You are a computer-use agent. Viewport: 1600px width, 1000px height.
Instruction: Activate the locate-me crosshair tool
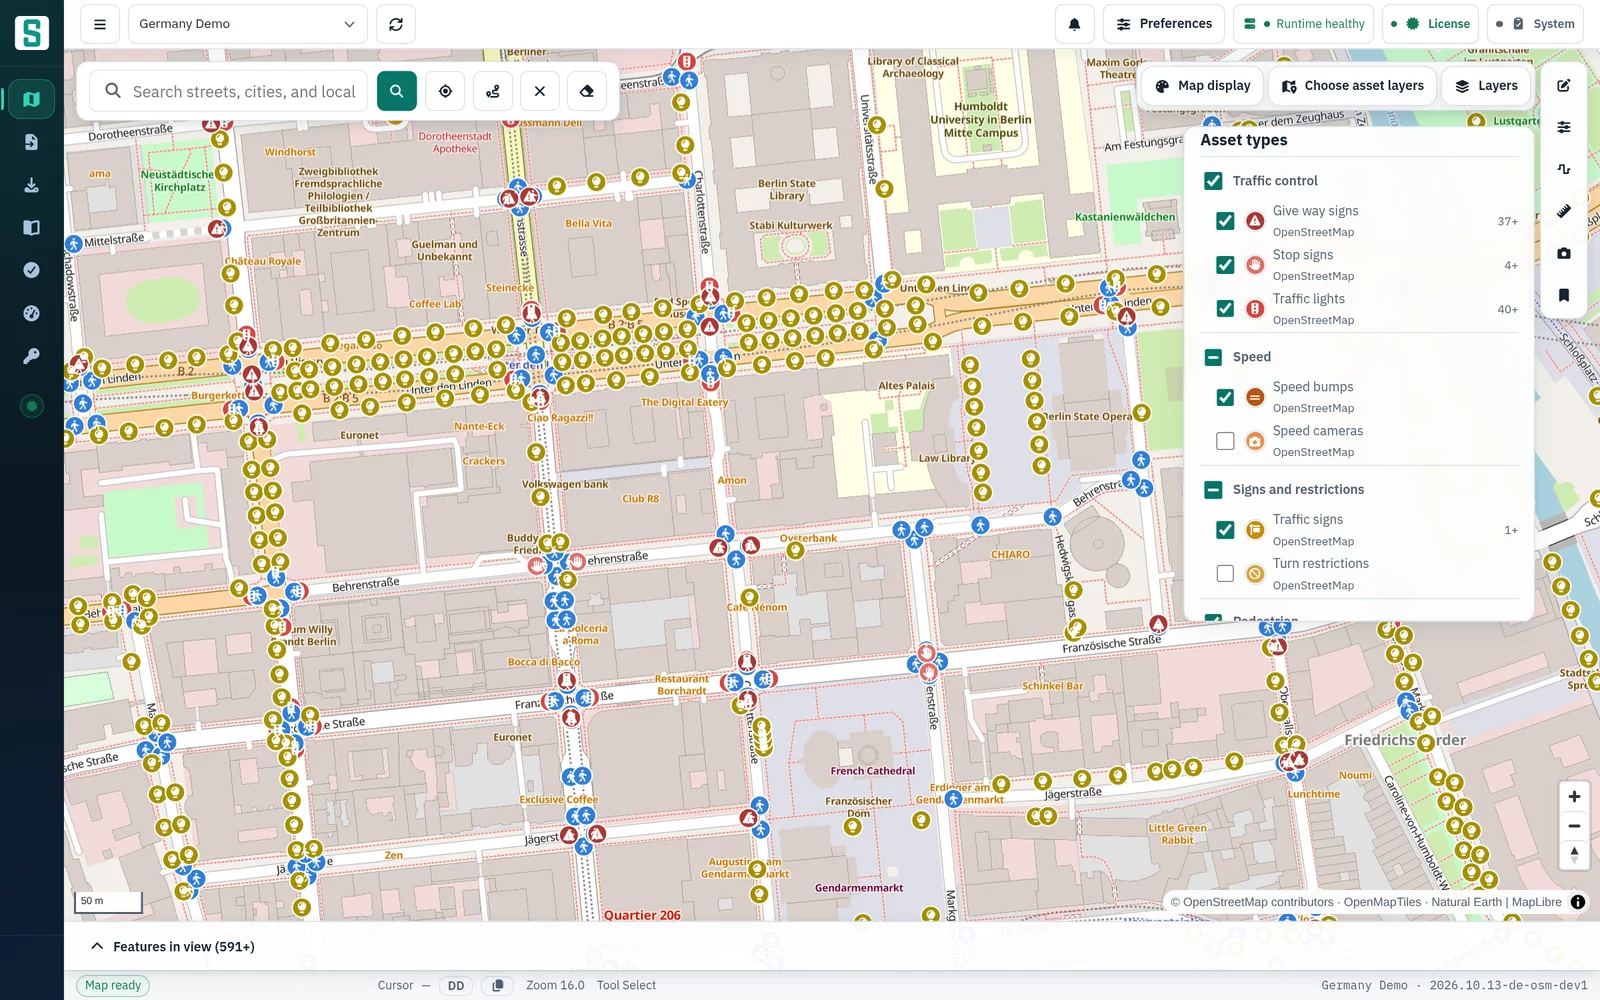pyautogui.click(x=445, y=91)
